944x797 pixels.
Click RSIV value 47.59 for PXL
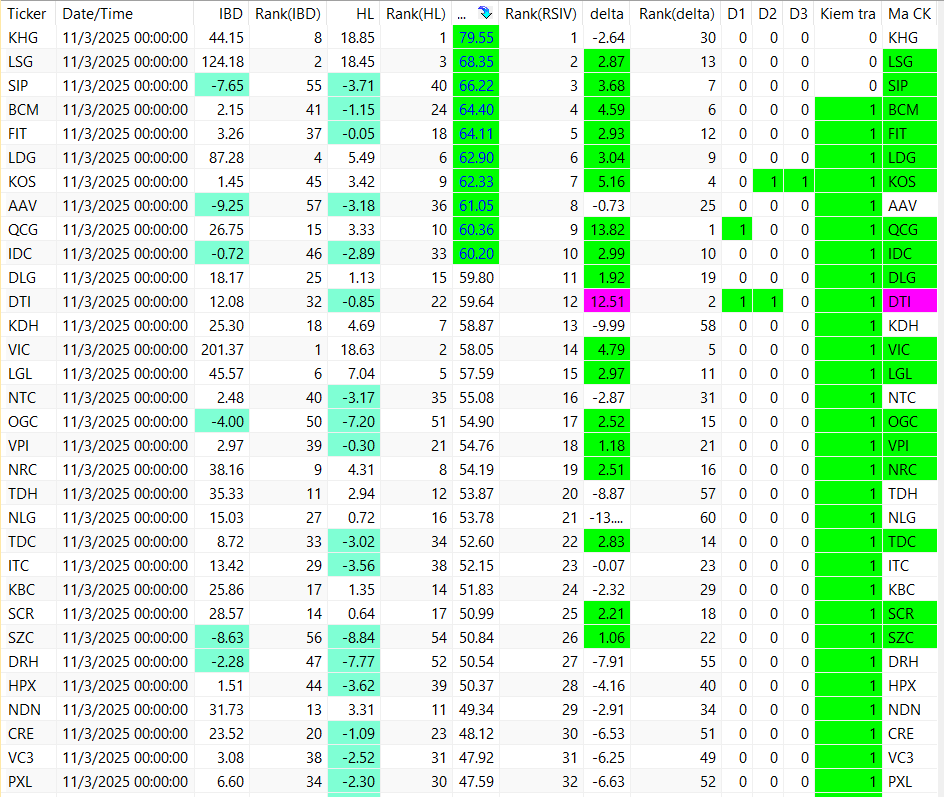476,782
